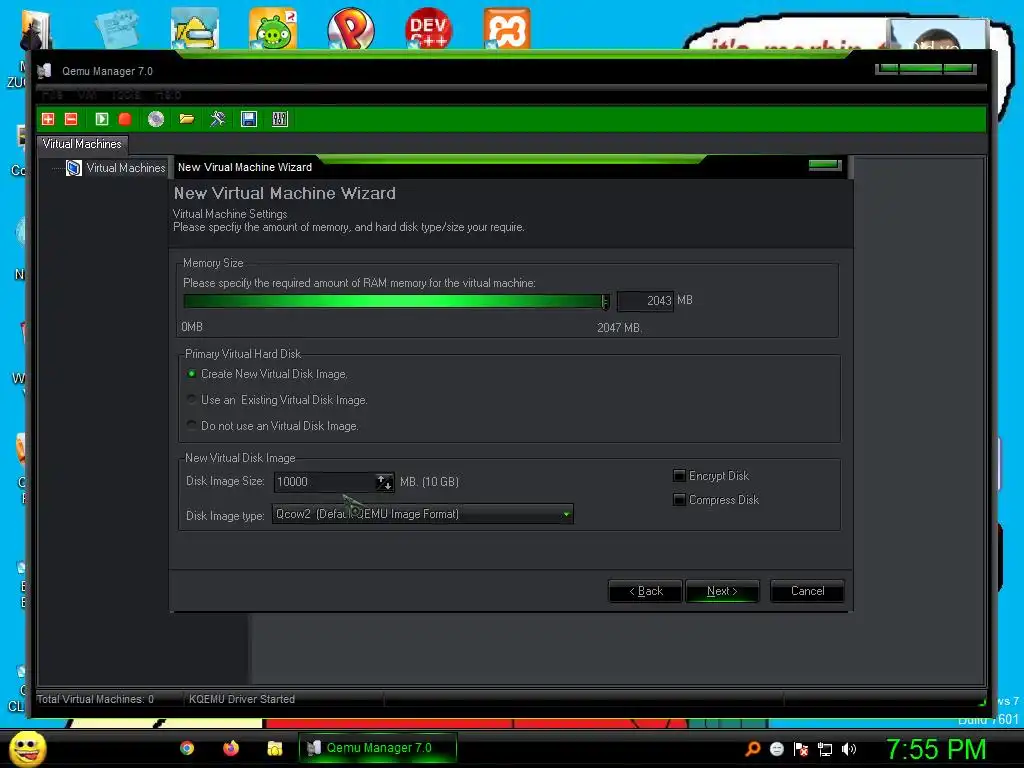Click the Virtual Machines tree node icon
This screenshot has width=1024, height=768.
coord(74,168)
